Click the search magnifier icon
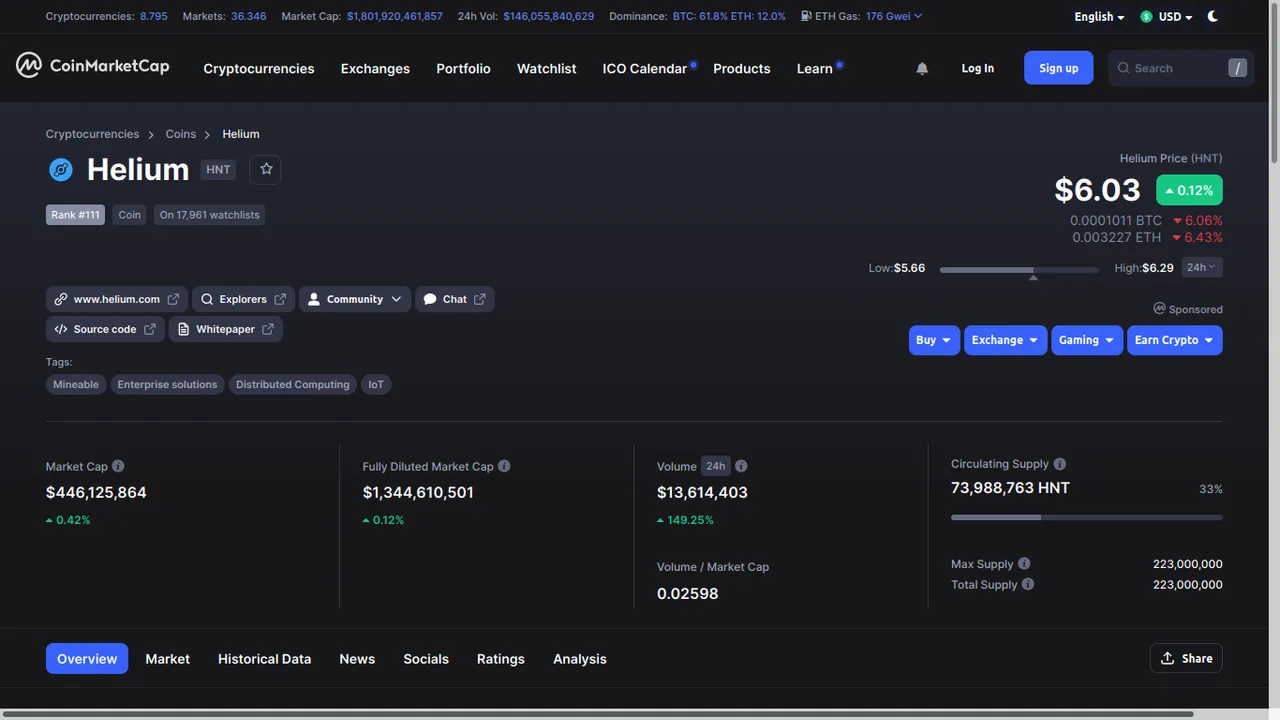The height and width of the screenshot is (720, 1280). tap(1124, 68)
